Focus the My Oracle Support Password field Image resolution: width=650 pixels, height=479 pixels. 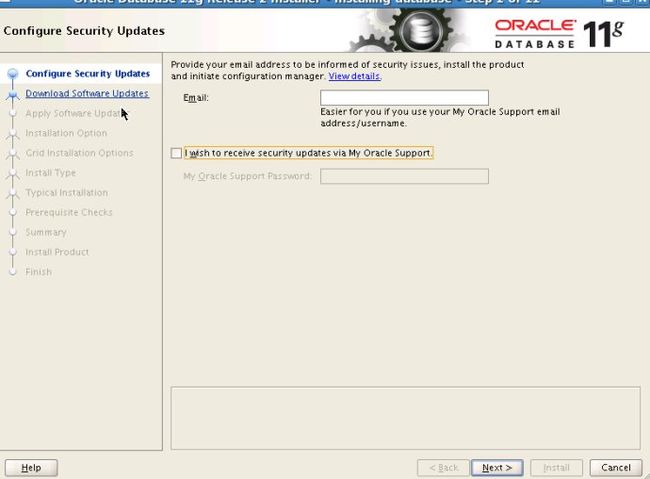pyautogui.click(x=404, y=176)
